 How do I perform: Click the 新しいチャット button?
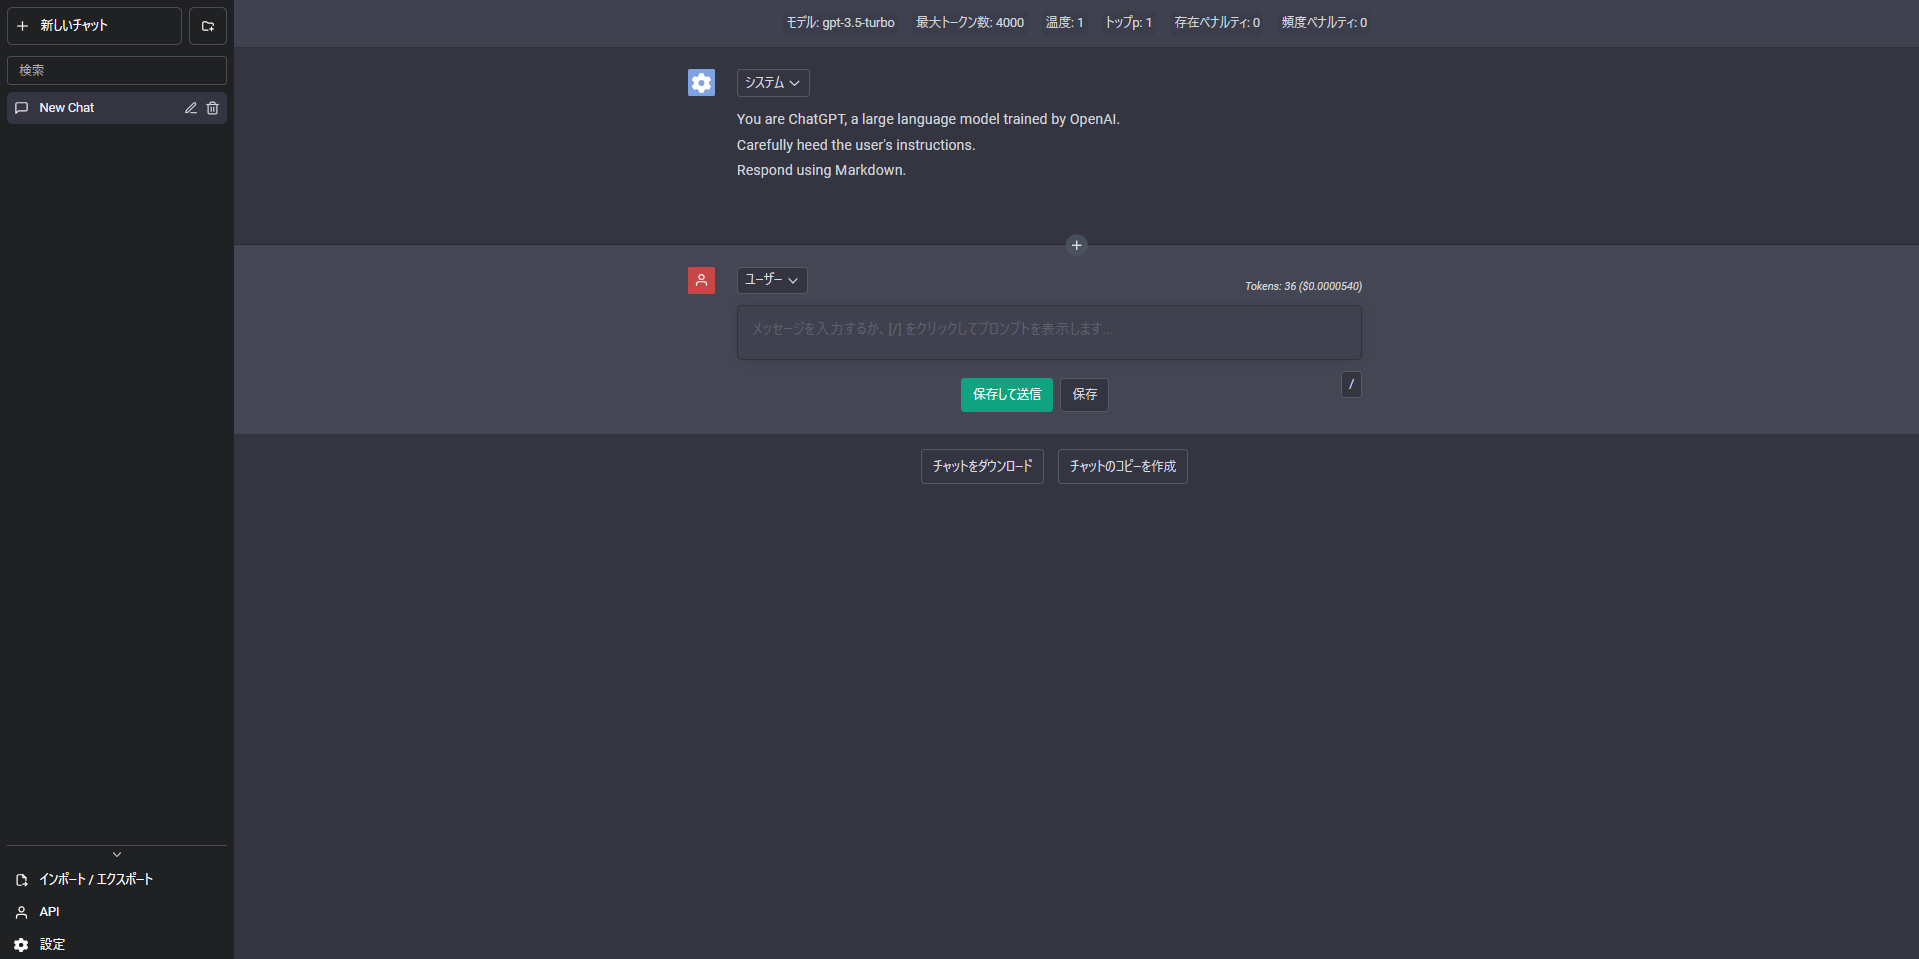tap(94, 26)
